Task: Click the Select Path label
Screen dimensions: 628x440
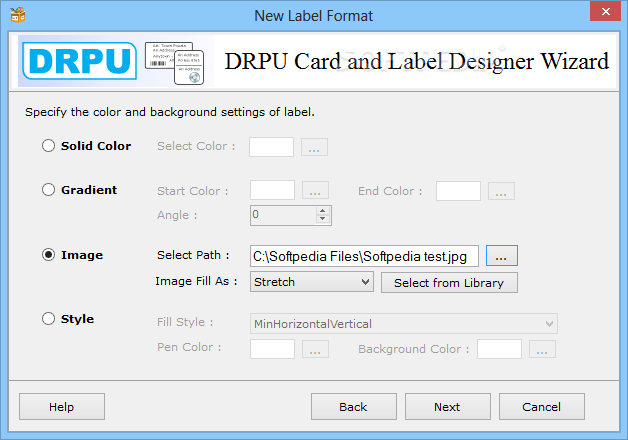Action: tap(193, 255)
